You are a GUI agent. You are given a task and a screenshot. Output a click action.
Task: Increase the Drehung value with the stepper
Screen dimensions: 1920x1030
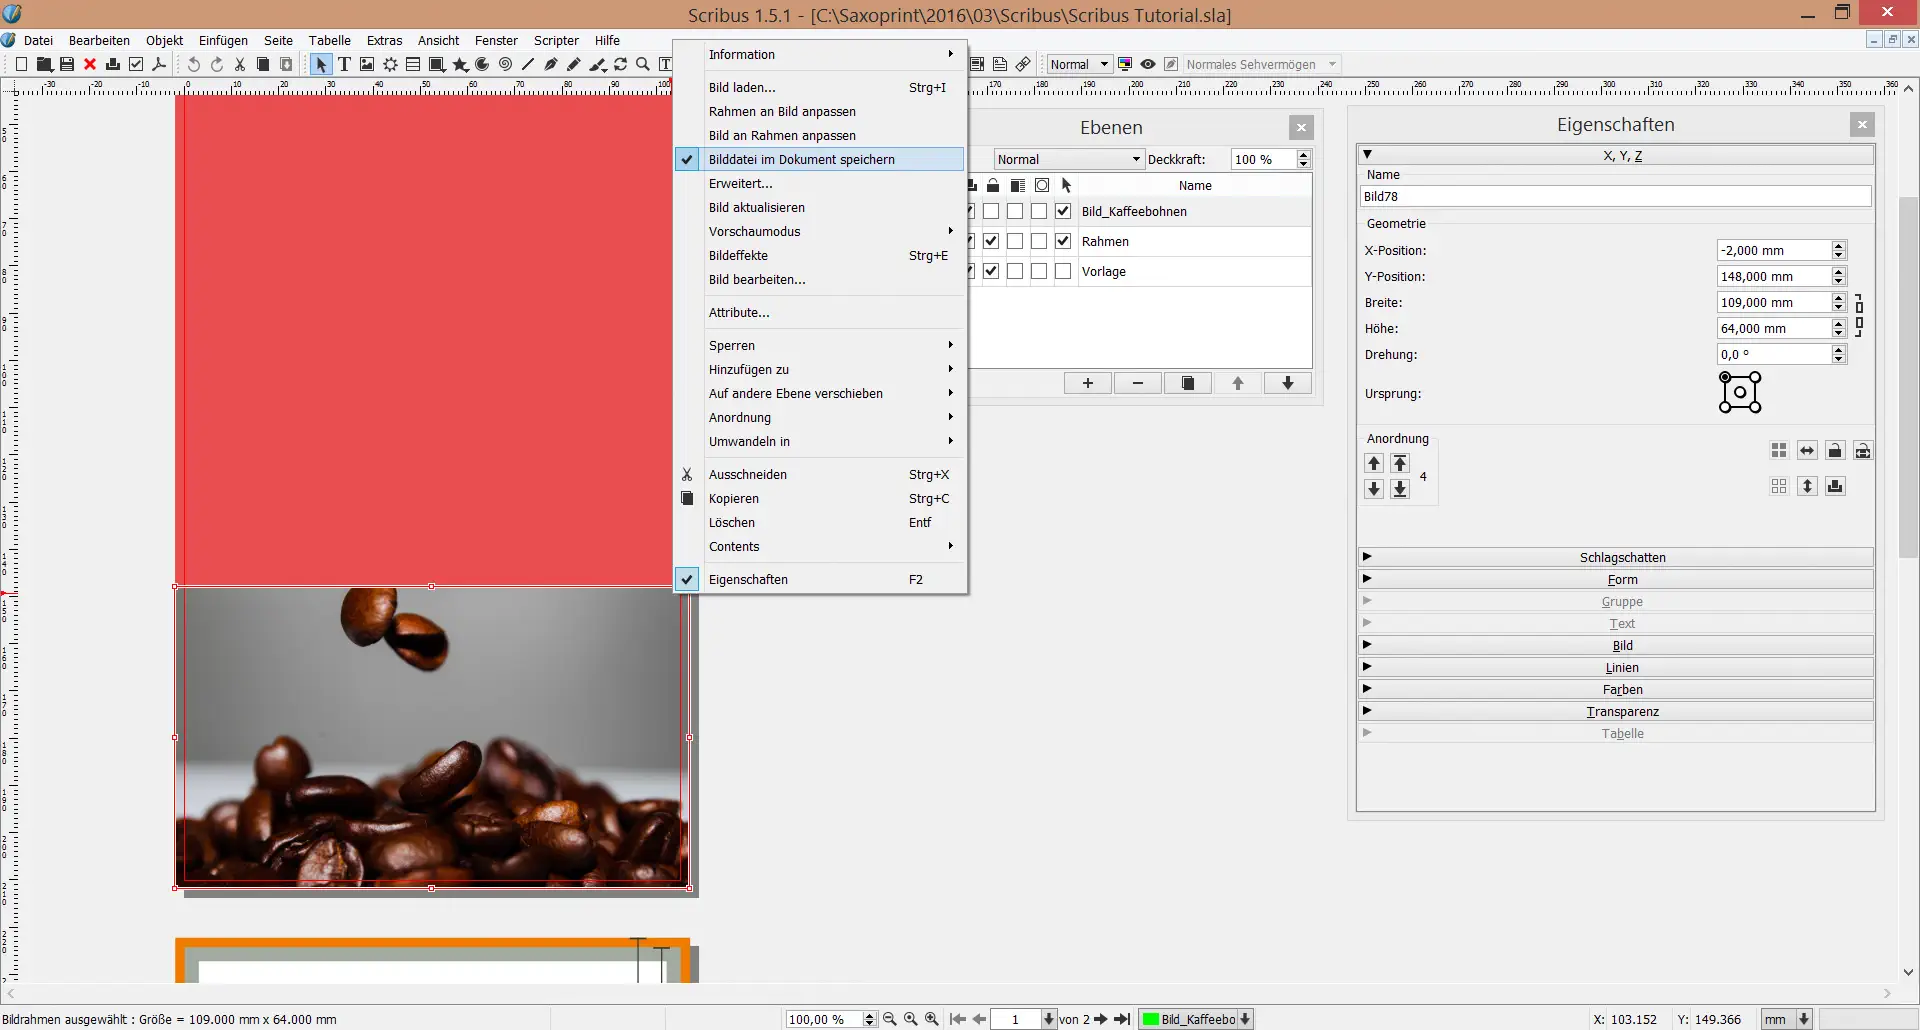click(1838, 349)
